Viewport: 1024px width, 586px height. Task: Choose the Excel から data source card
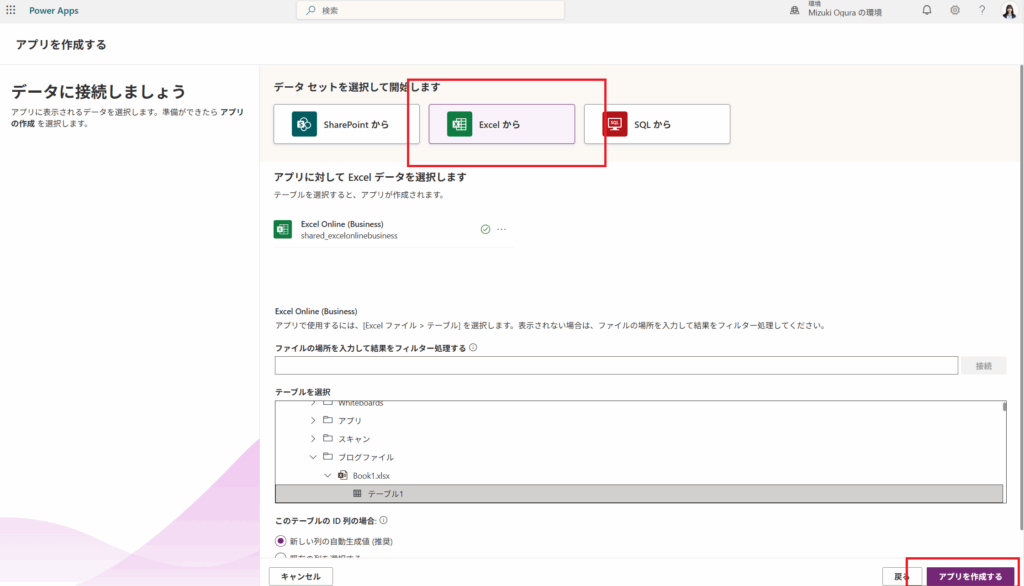coord(501,124)
